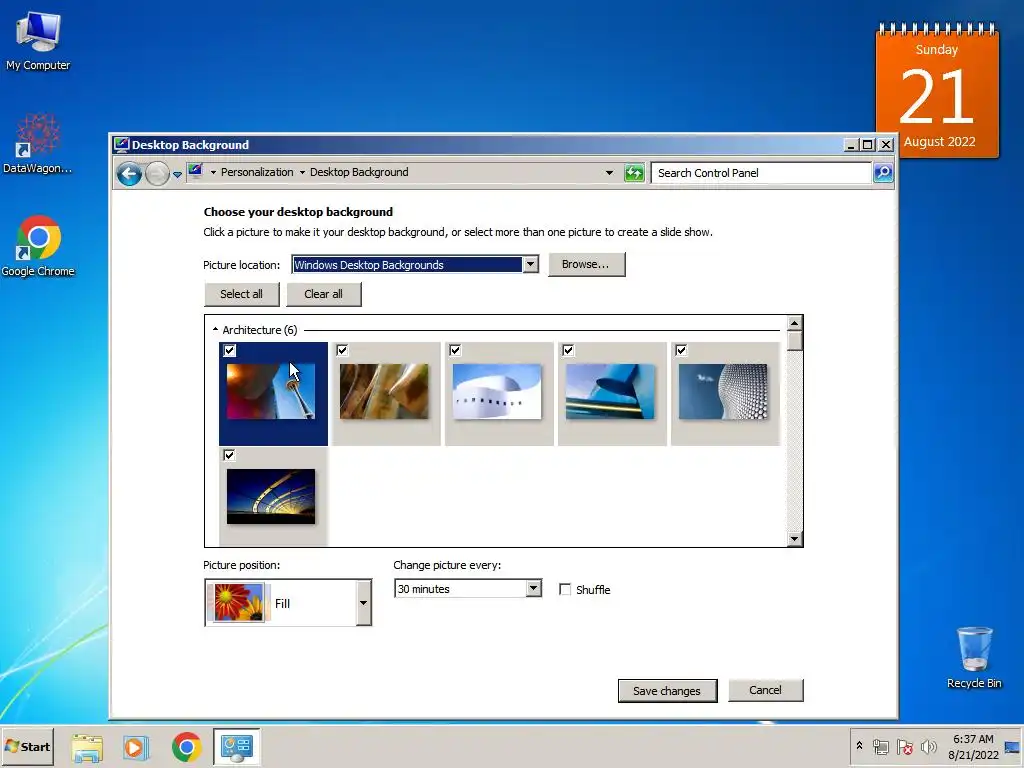
Task: Uncheck the first architecture picture with tower
Action: pyautogui.click(x=229, y=351)
